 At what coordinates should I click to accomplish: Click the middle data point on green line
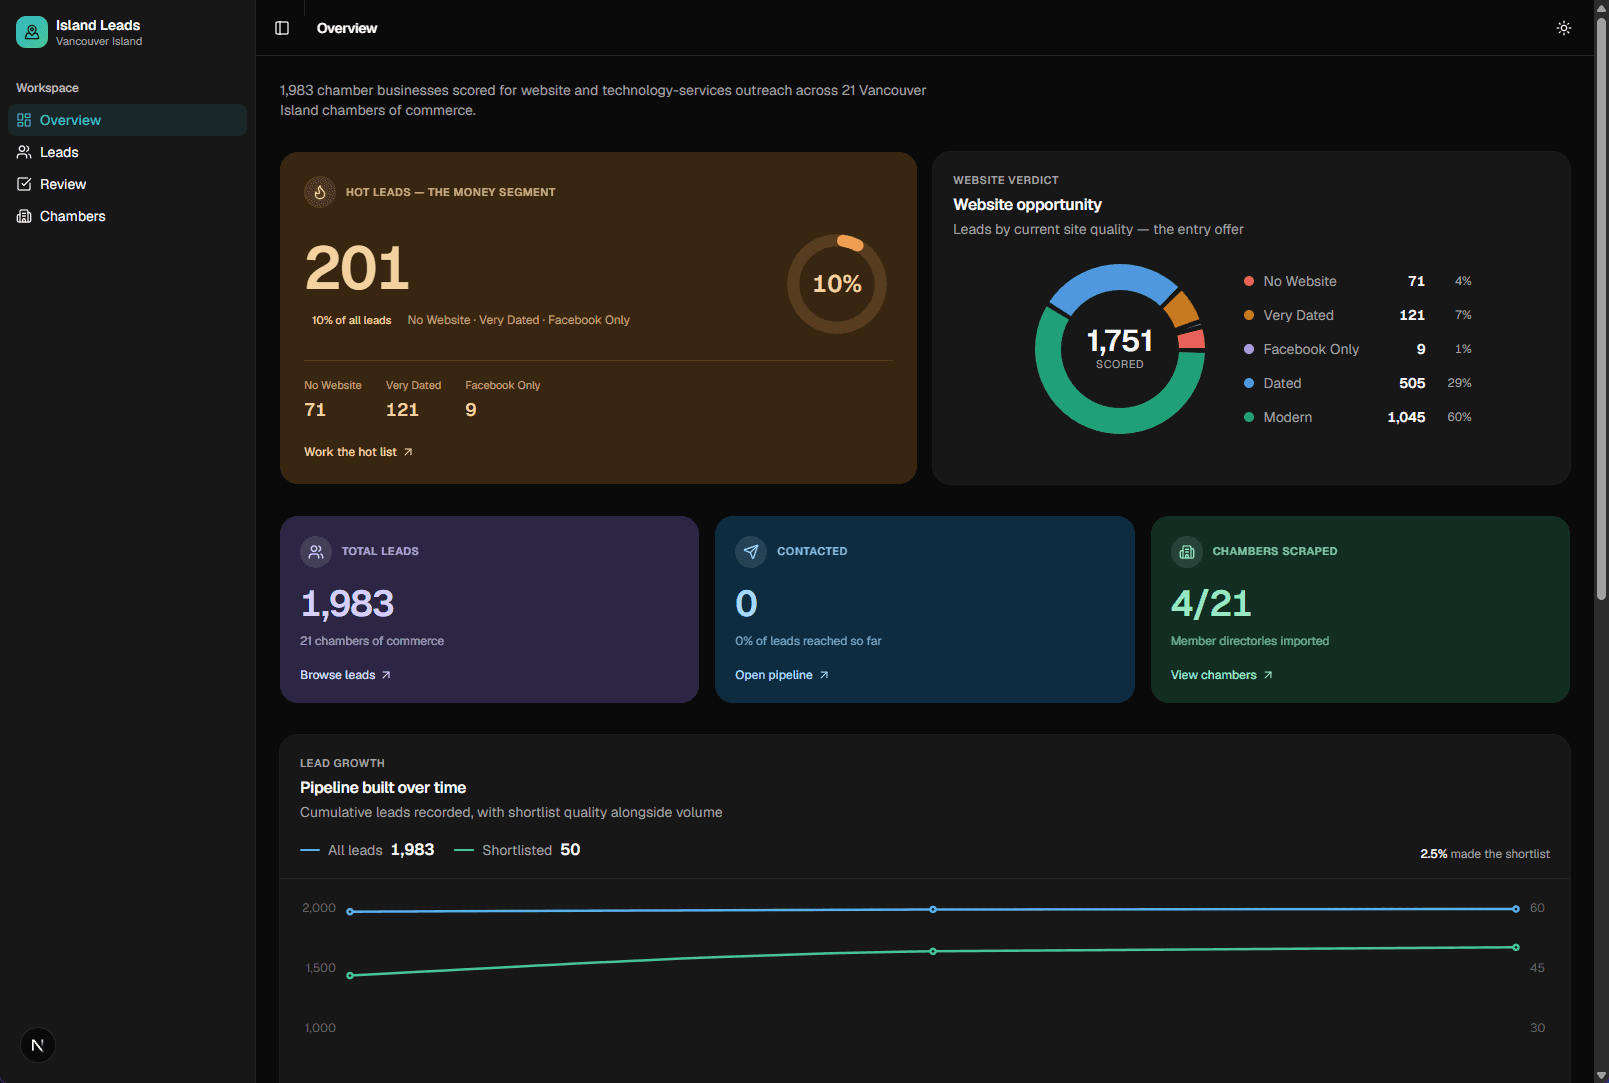pos(933,951)
